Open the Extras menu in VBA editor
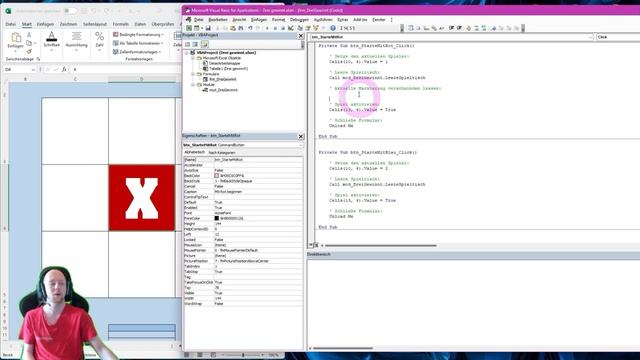The height and width of the screenshot is (360, 640). [343, 20]
